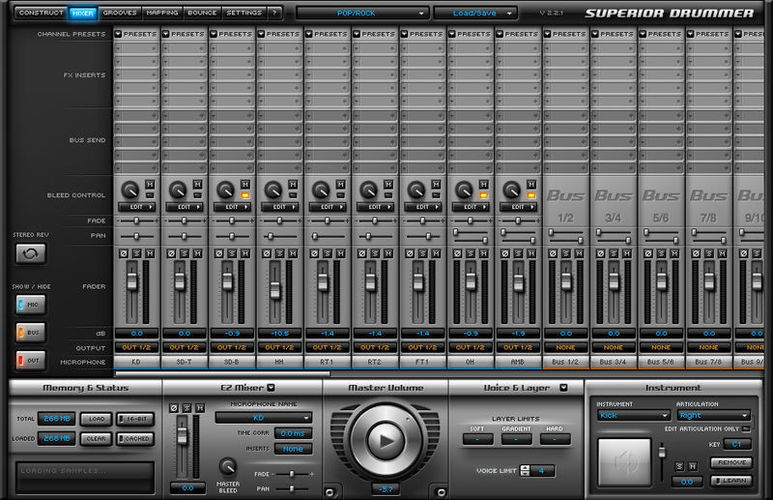Click the Stereo Rev swap button
The image size is (773, 500).
click(x=31, y=254)
